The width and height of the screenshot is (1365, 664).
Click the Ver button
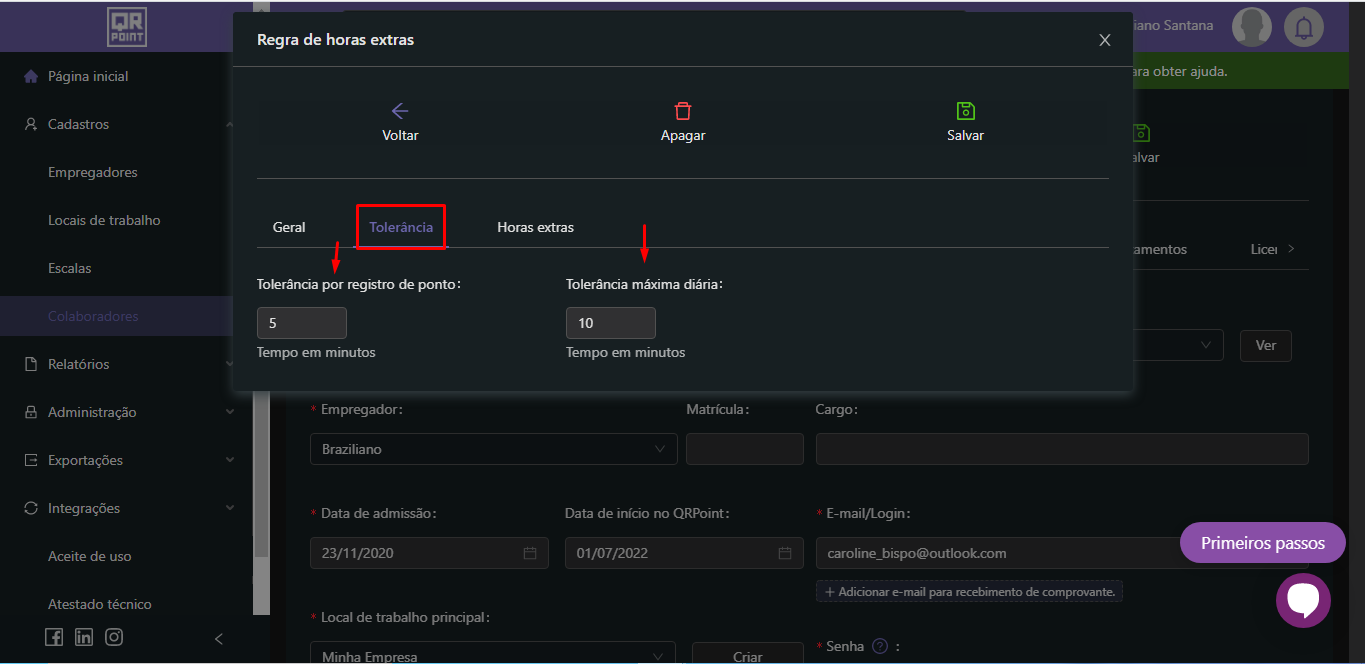pyautogui.click(x=1265, y=345)
